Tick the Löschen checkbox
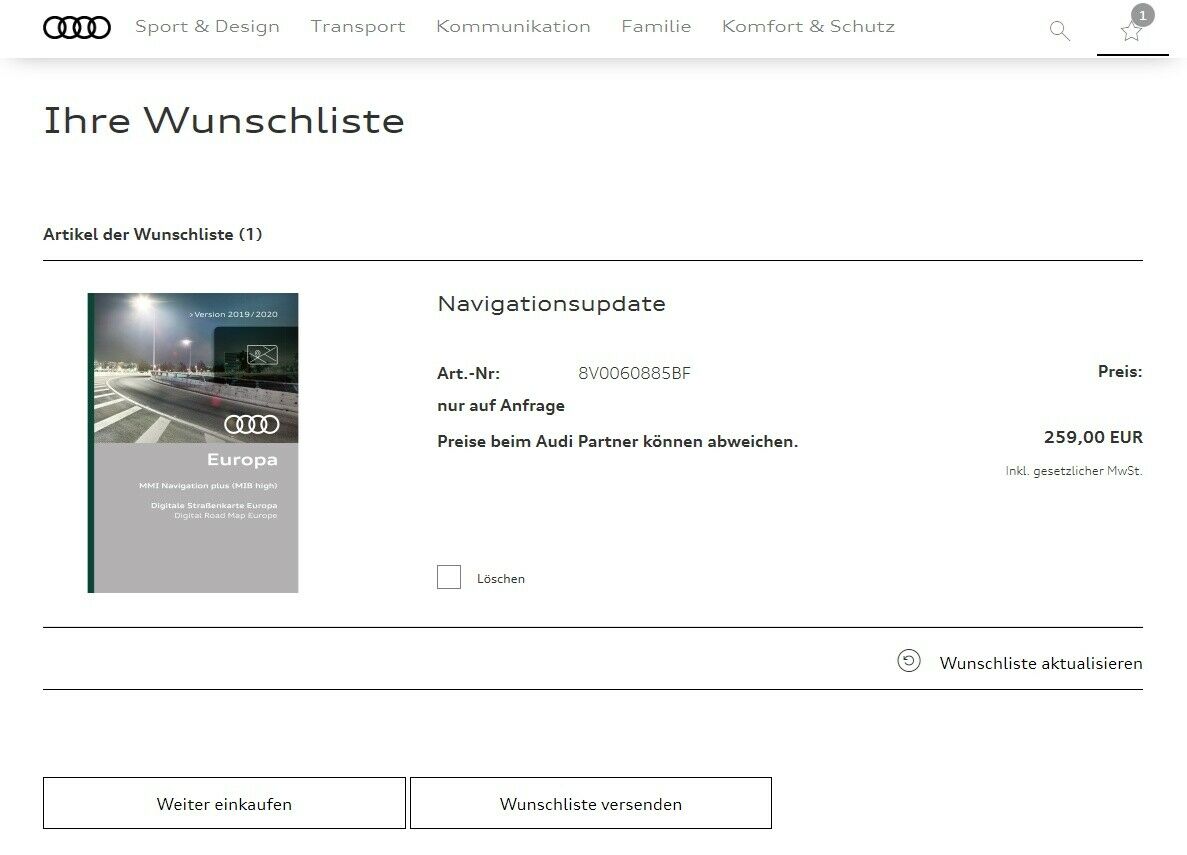This screenshot has width=1187, height=855. pos(449,577)
